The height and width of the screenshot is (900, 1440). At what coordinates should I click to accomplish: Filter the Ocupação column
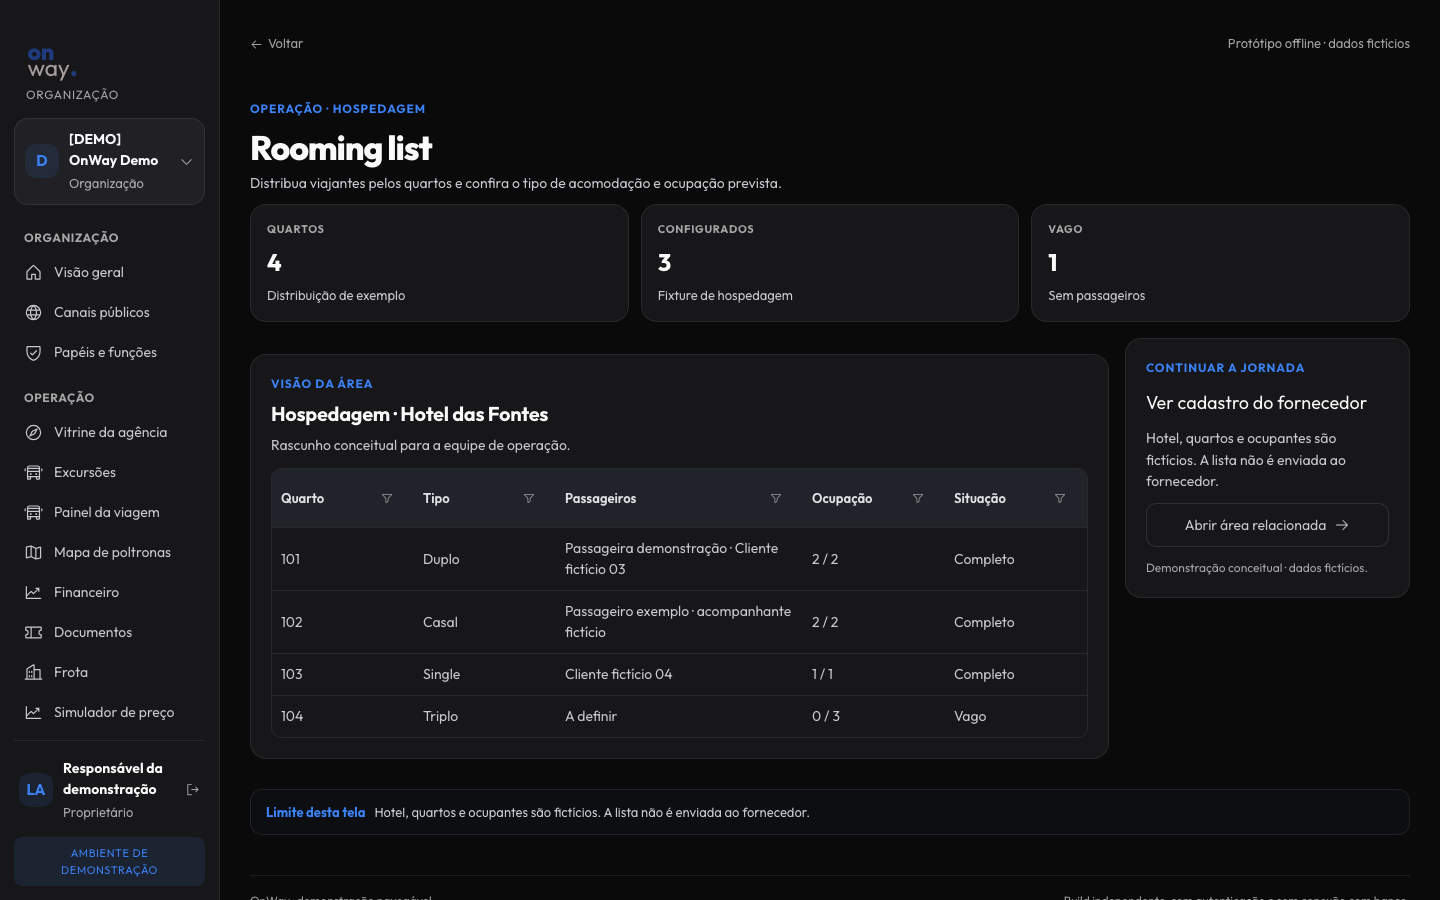[918, 498]
